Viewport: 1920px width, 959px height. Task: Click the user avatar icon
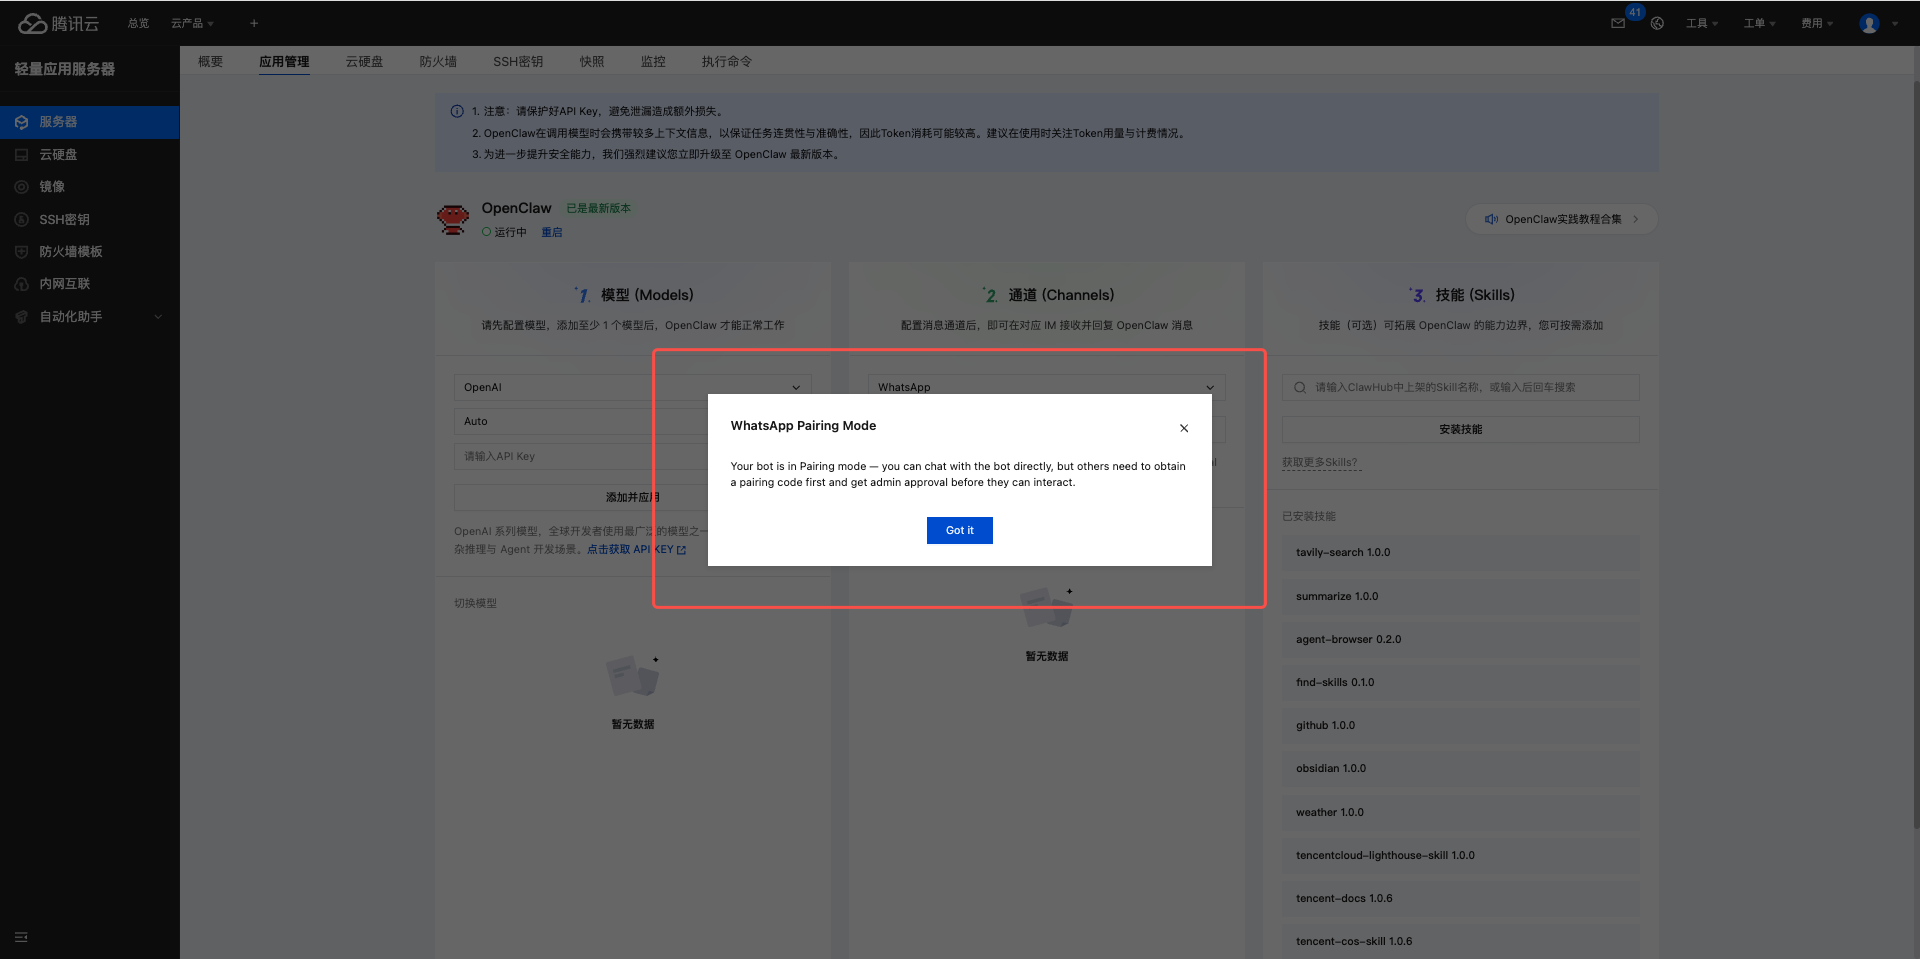coord(1869,24)
